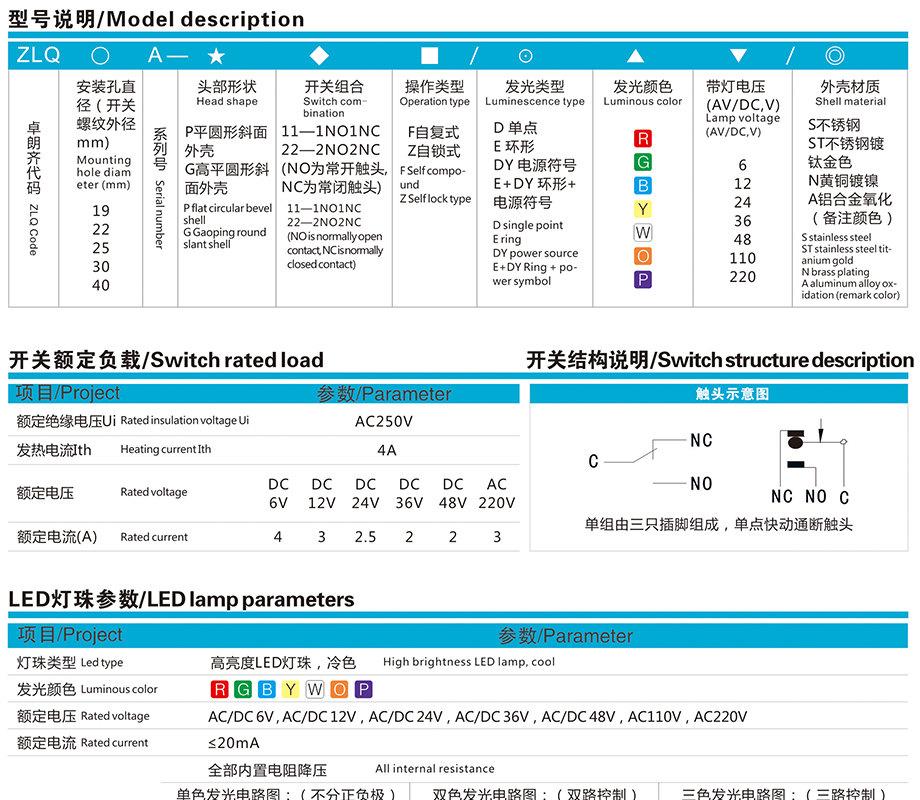Image resolution: width=920 pixels, height=800 pixels.
Task: Click the 触头示意图 panel header
Action: coord(732,394)
